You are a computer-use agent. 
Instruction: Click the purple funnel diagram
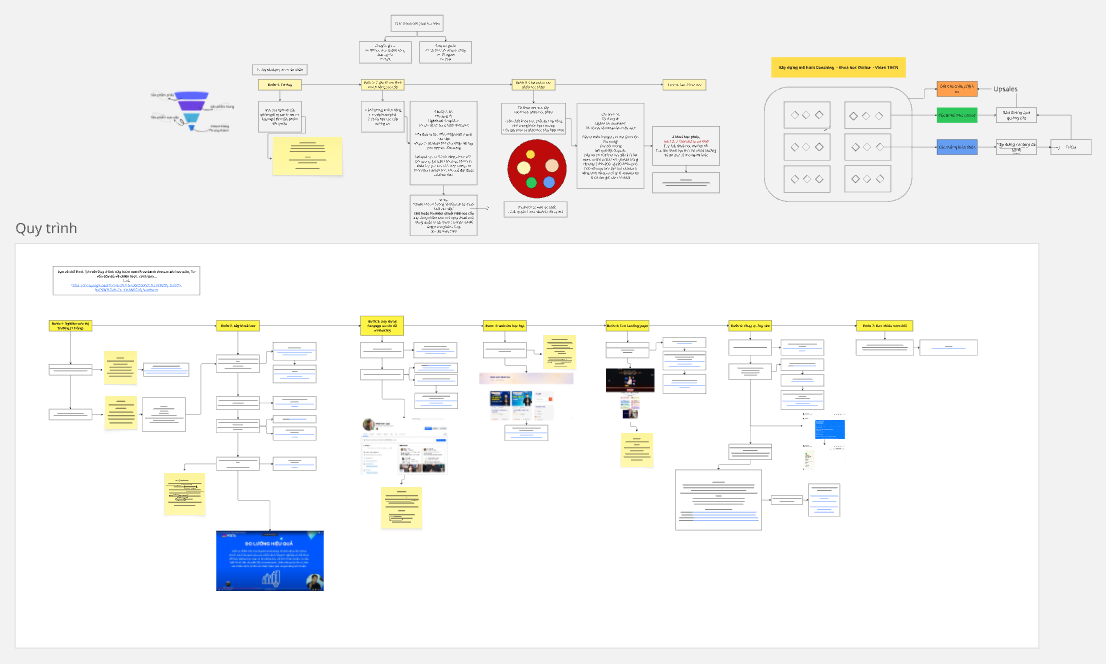click(189, 110)
